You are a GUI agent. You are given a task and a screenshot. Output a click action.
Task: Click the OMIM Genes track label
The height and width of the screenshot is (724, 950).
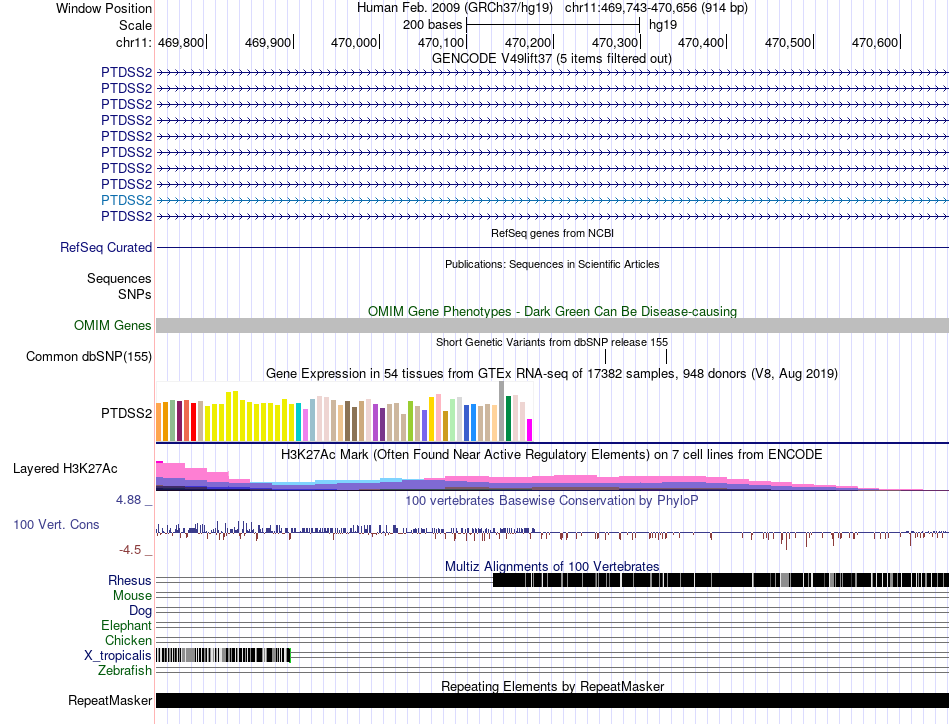click(113, 326)
